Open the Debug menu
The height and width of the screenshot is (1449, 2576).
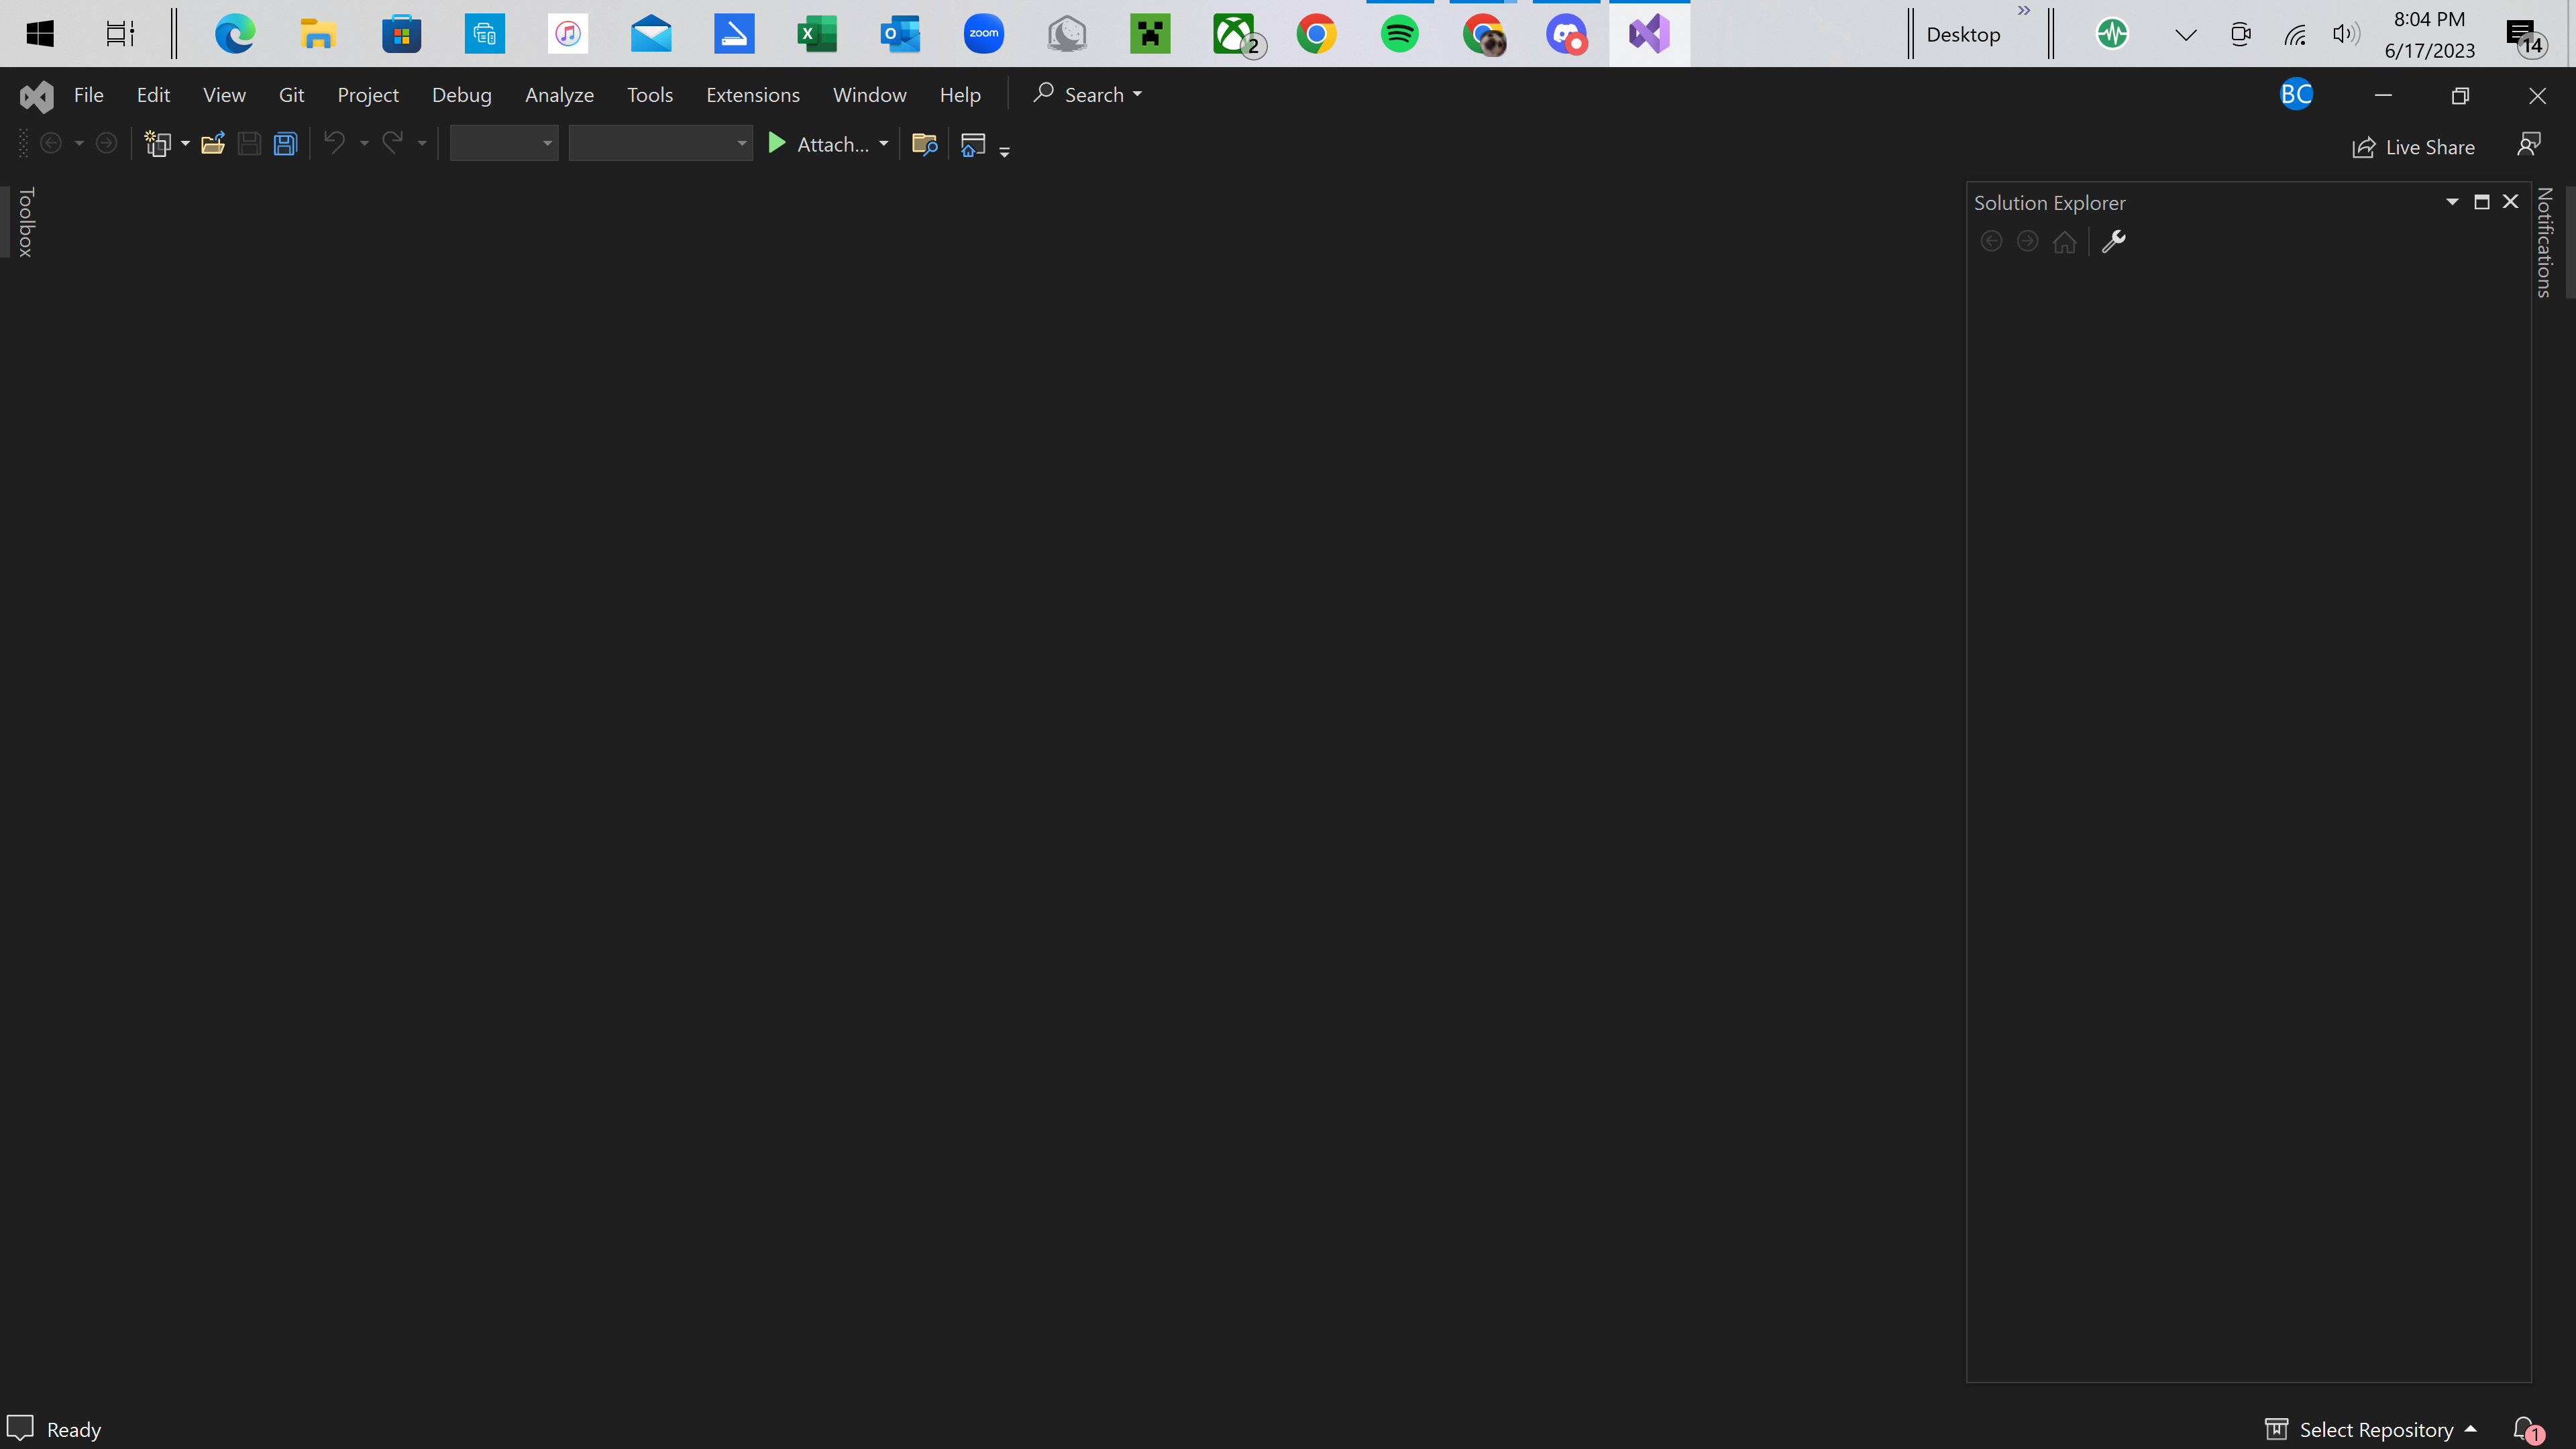pyautogui.click(x=461, y=95)
